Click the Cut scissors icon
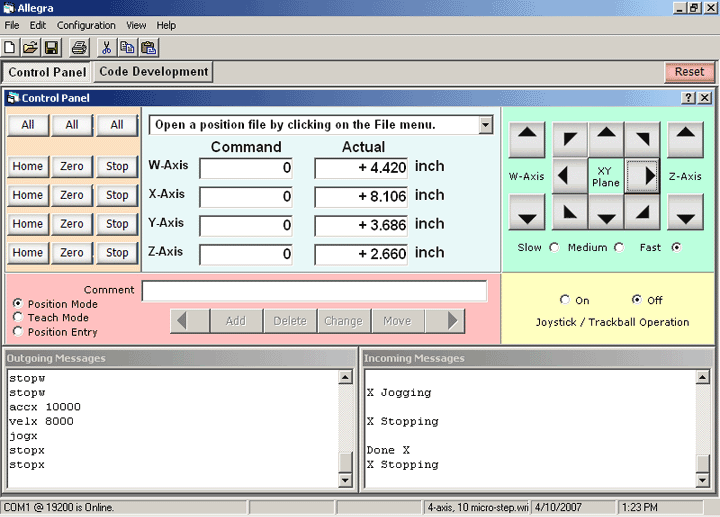 click(x=107, y=48)
